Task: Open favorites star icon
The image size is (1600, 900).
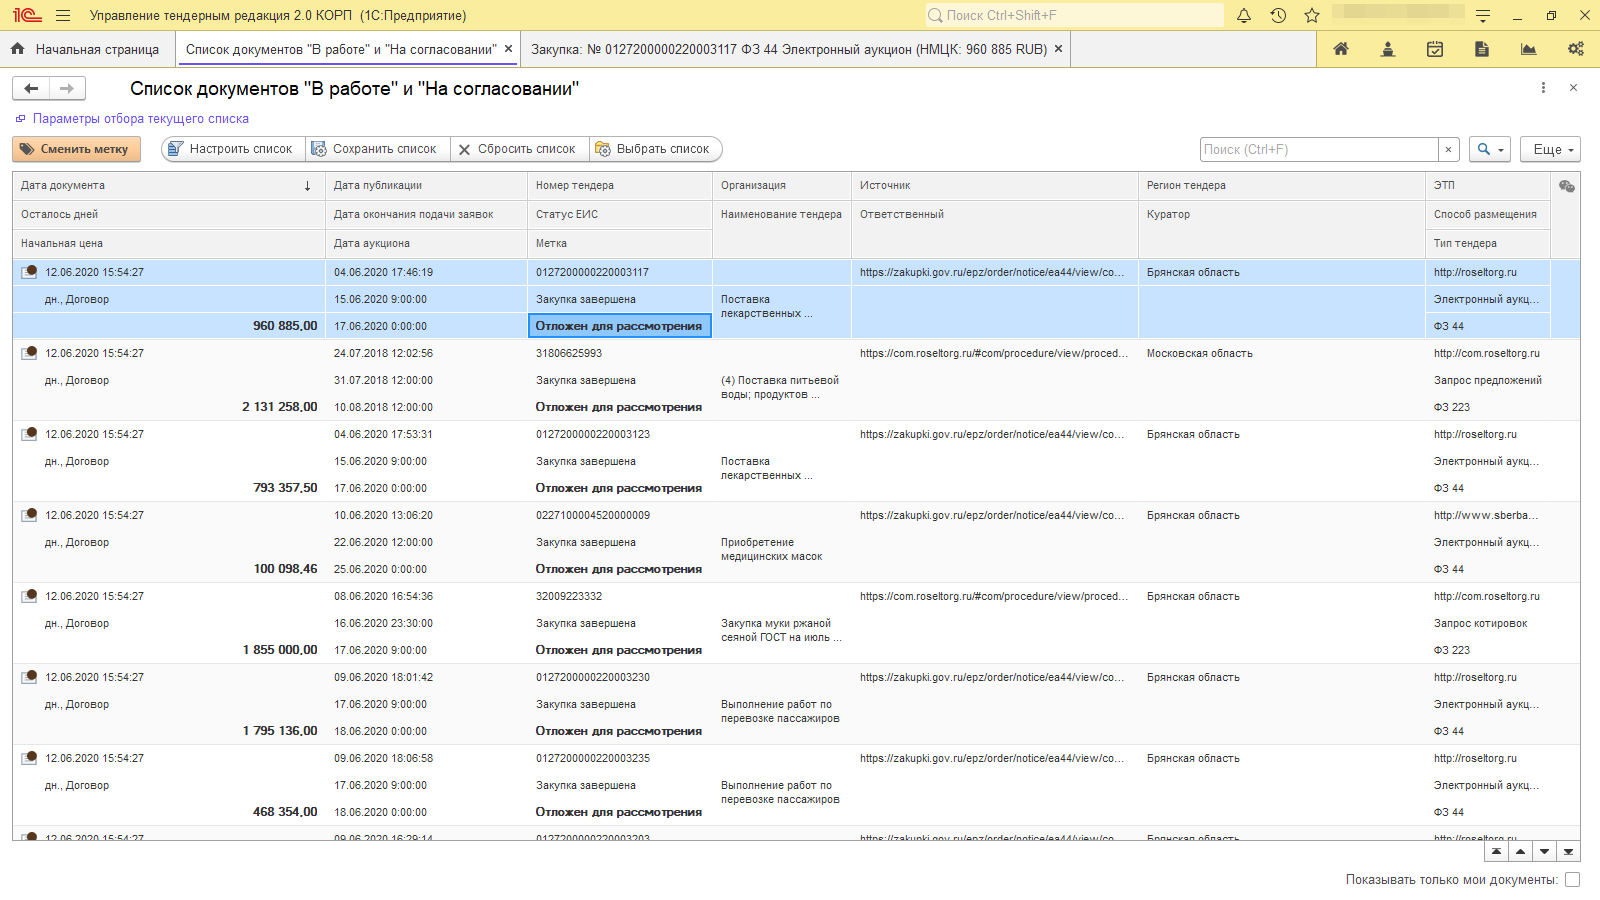Action: 1312,15
